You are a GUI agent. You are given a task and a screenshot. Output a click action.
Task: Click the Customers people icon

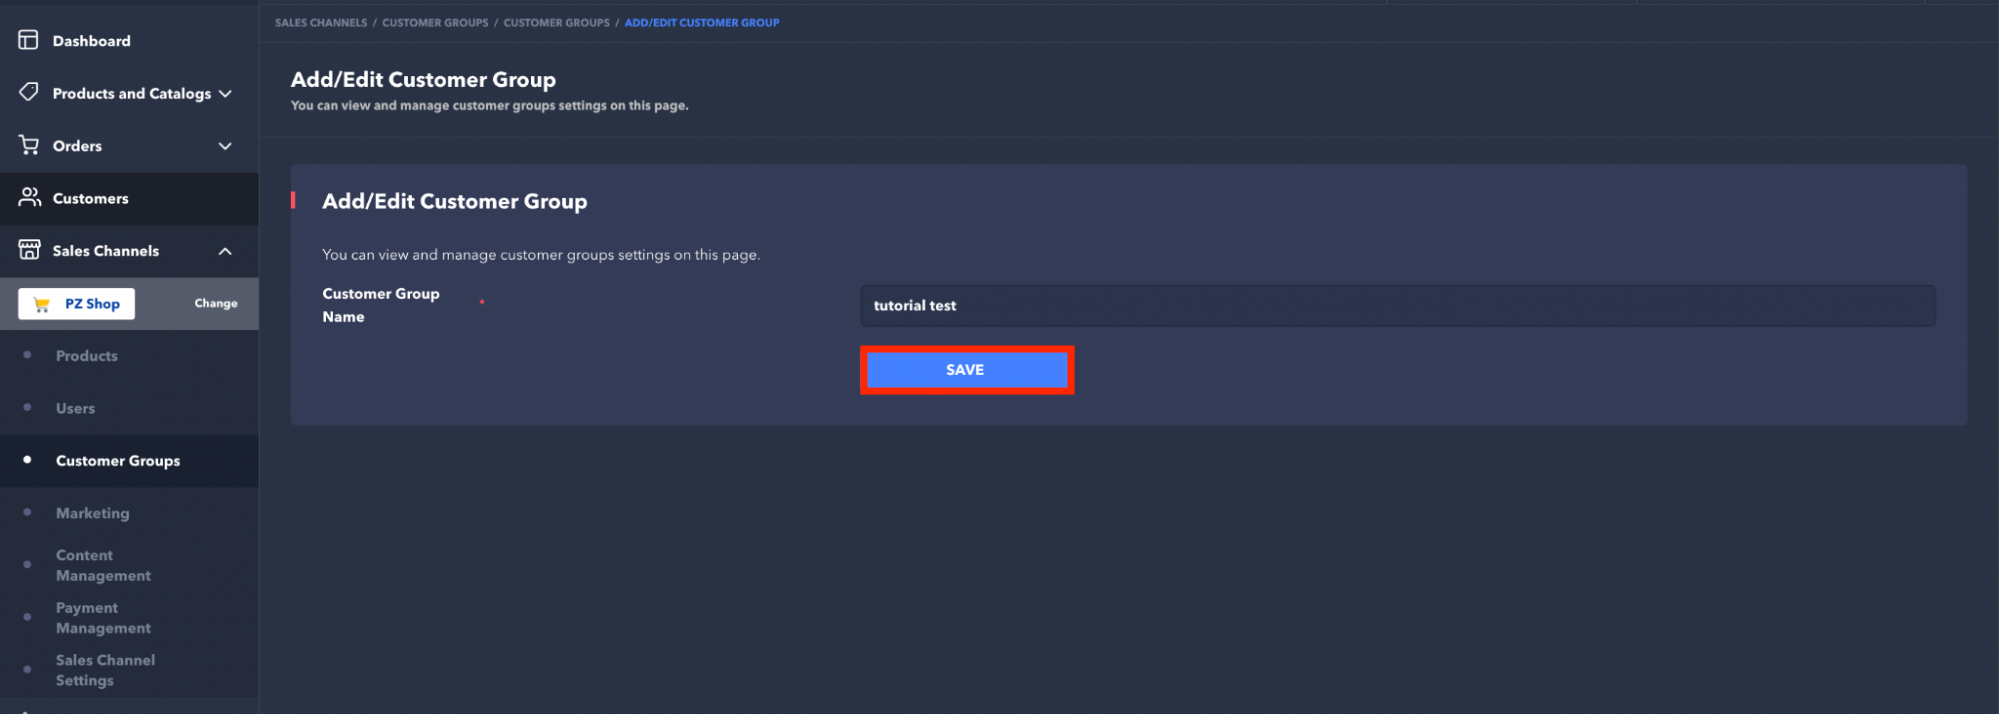(29, 197)
